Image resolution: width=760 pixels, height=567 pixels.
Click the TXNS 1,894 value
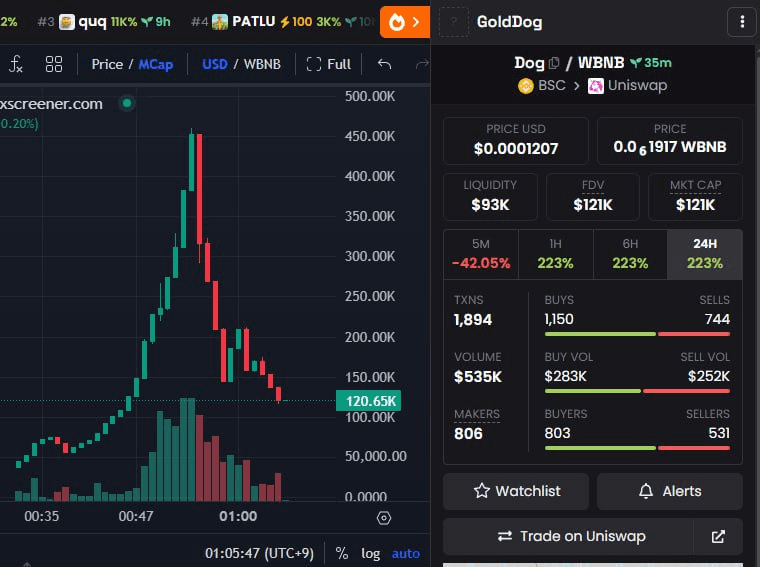tap(473, 320)
